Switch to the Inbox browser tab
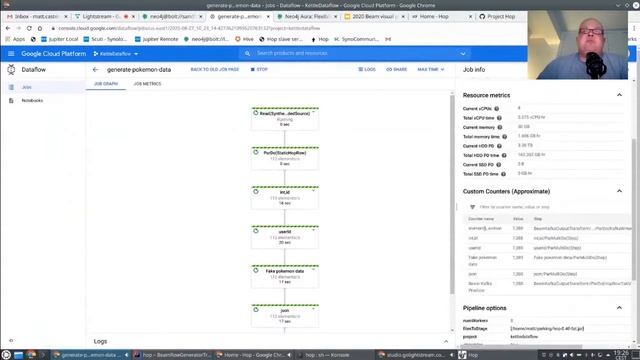 point(37,17)
